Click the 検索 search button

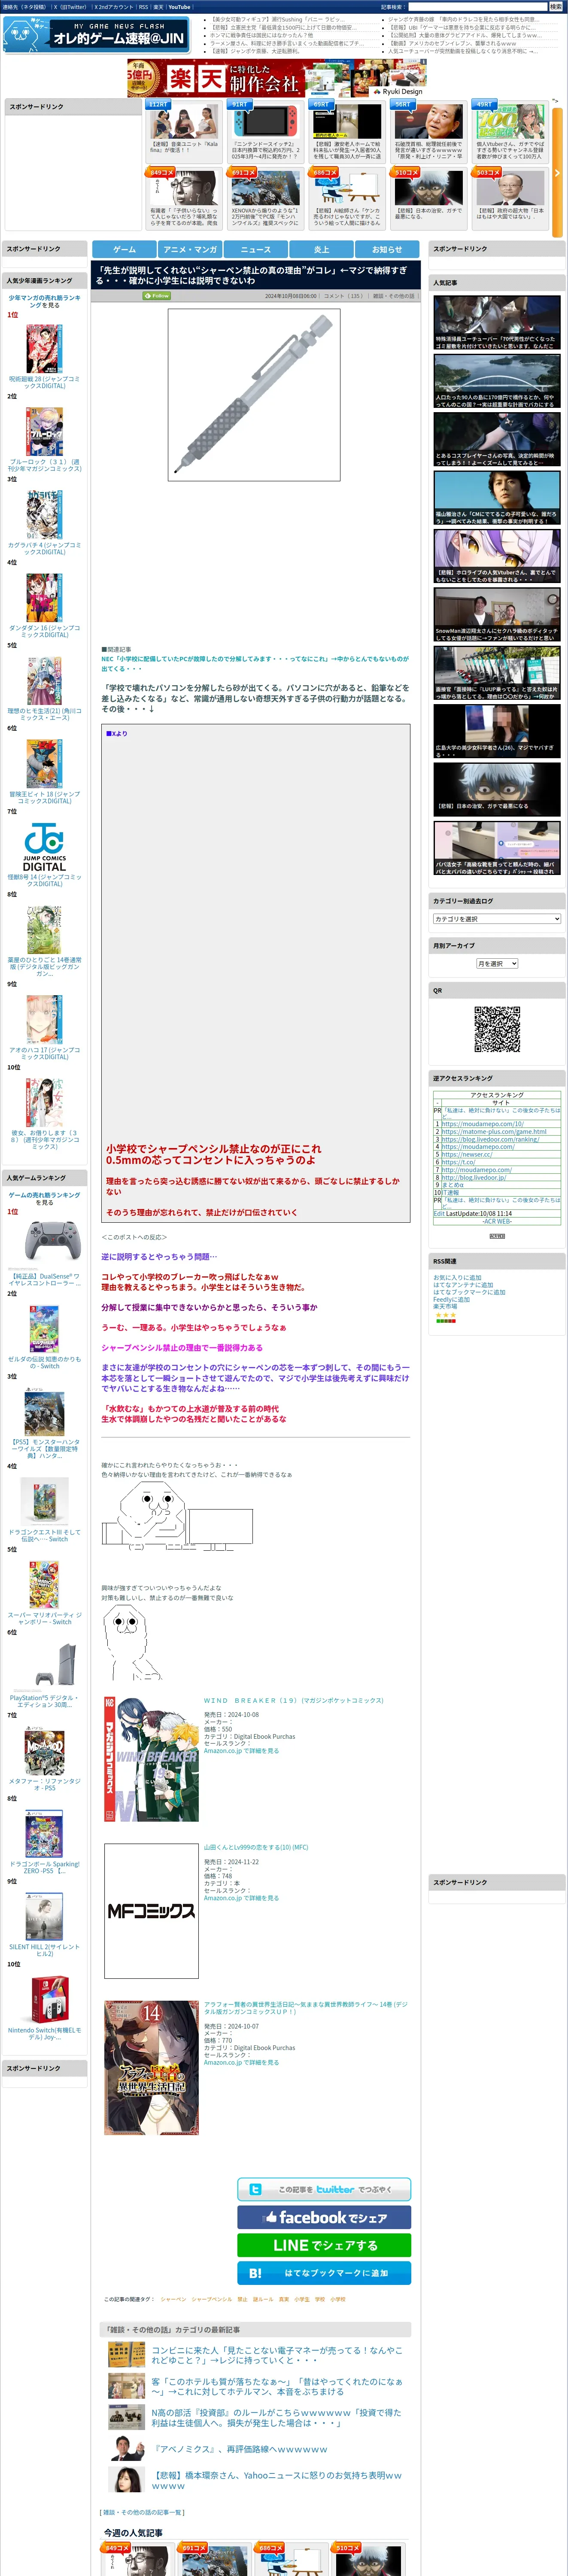click(555, 7)
